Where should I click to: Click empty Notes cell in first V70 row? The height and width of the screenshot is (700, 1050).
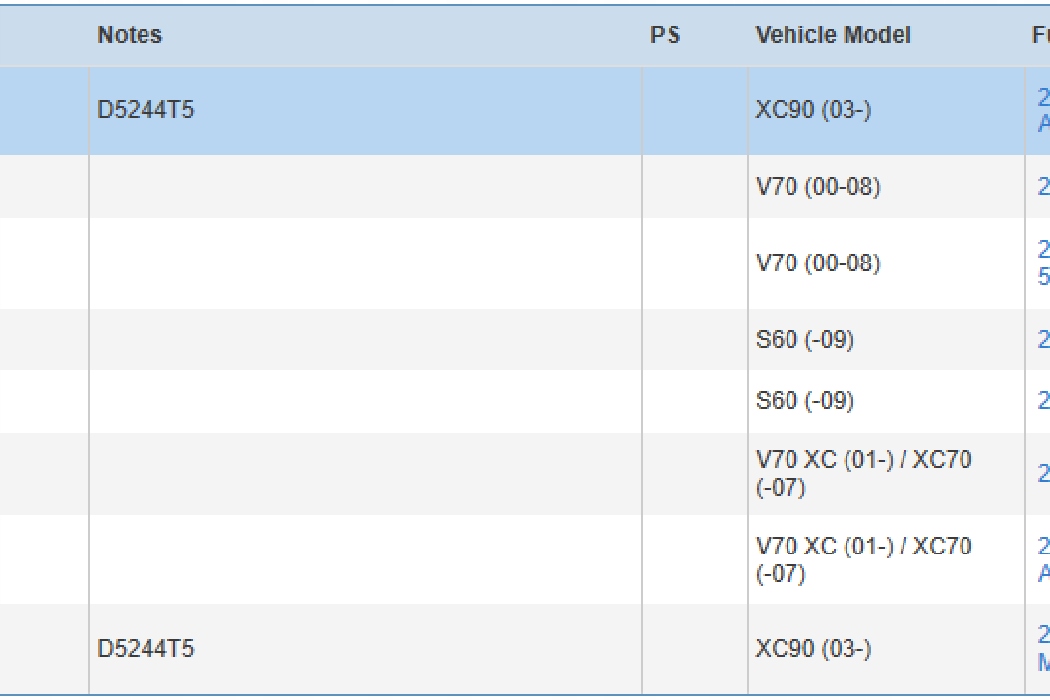click(365, 187)
